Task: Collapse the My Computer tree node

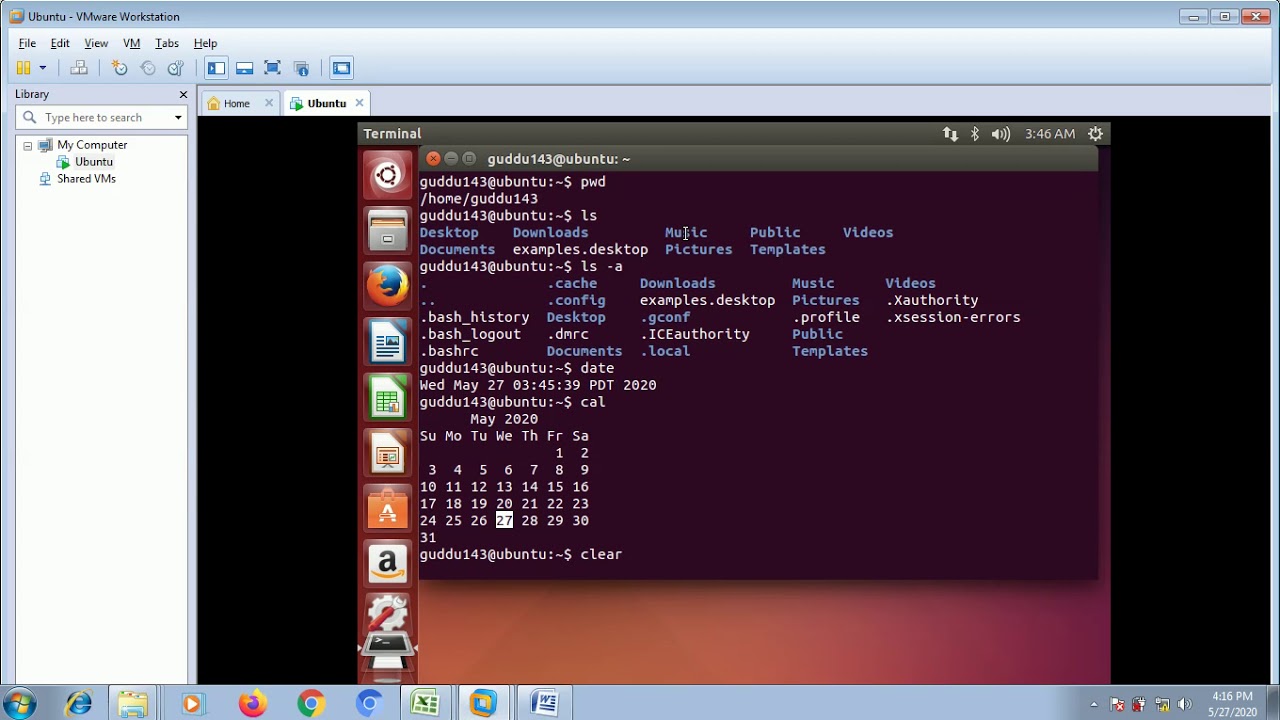Action: click(28, 145)
